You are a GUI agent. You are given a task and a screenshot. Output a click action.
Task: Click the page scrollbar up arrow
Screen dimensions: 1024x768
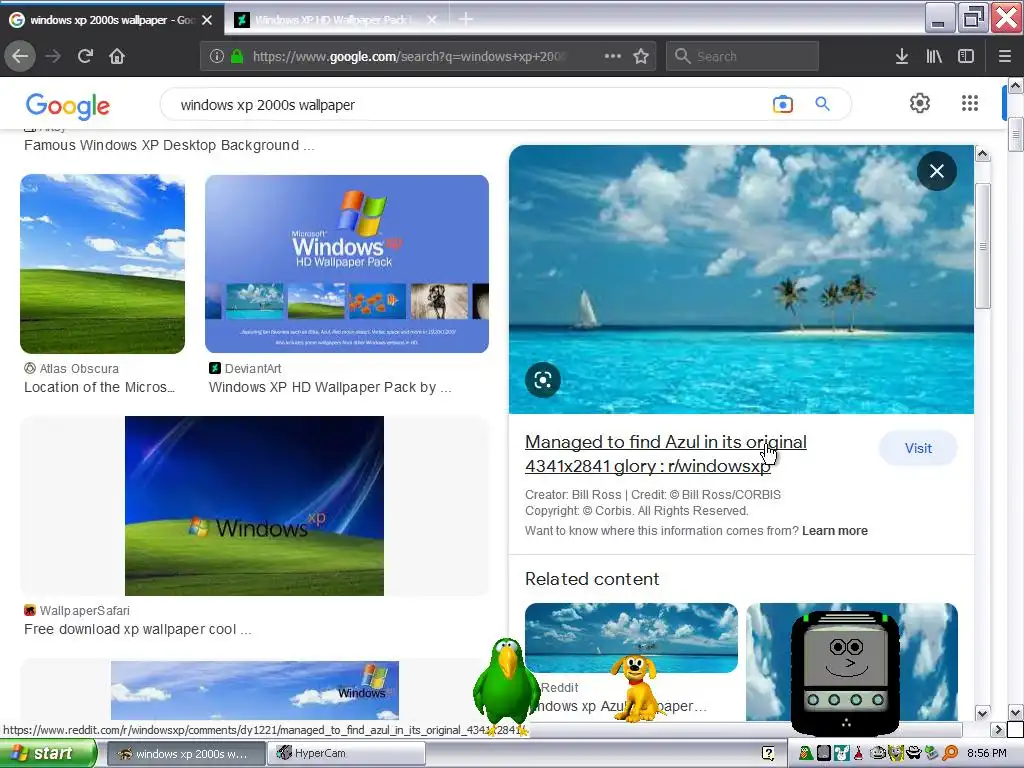click(x=1015, y=86)
